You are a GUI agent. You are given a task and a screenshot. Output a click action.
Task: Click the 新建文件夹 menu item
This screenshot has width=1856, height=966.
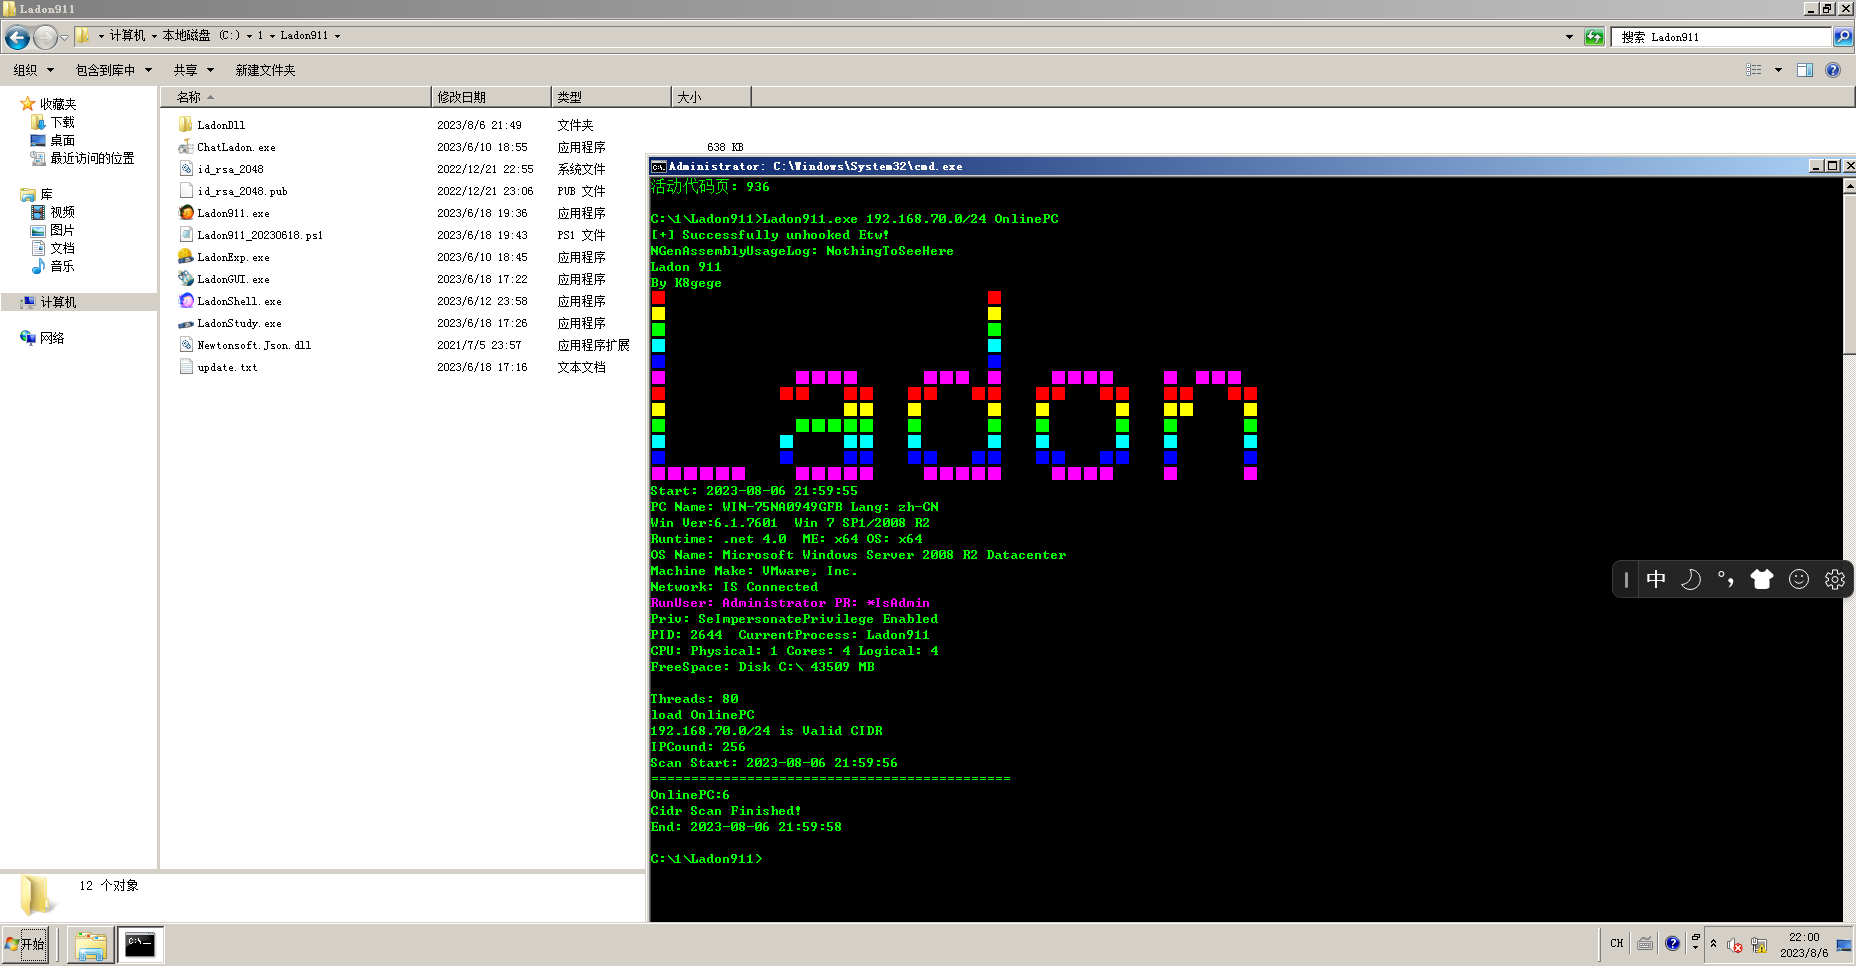pos(264,70)
